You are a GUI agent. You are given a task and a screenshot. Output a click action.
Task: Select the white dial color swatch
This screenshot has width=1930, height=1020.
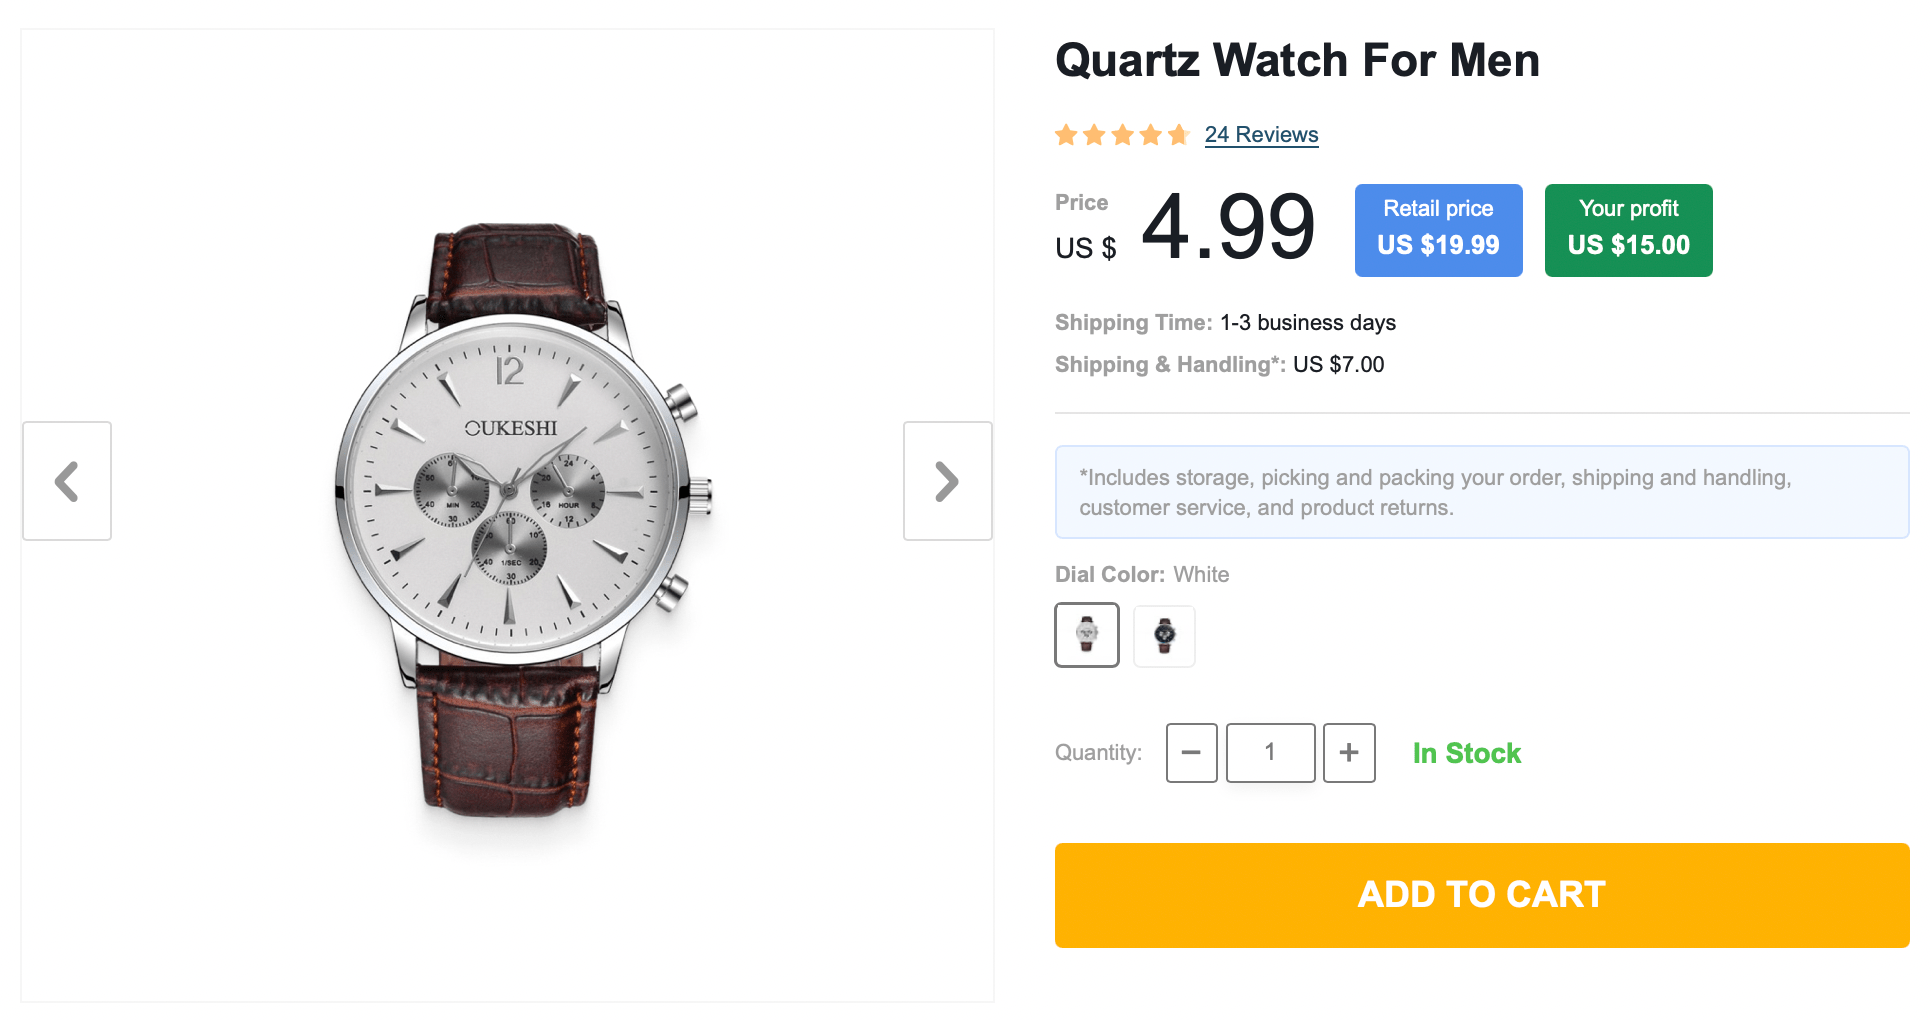1087,635
